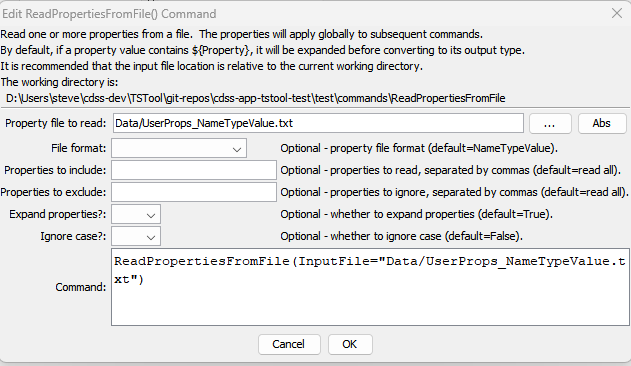631x366 pixels.
Task: Browse for property file with ... button
Action: point(550,123)
